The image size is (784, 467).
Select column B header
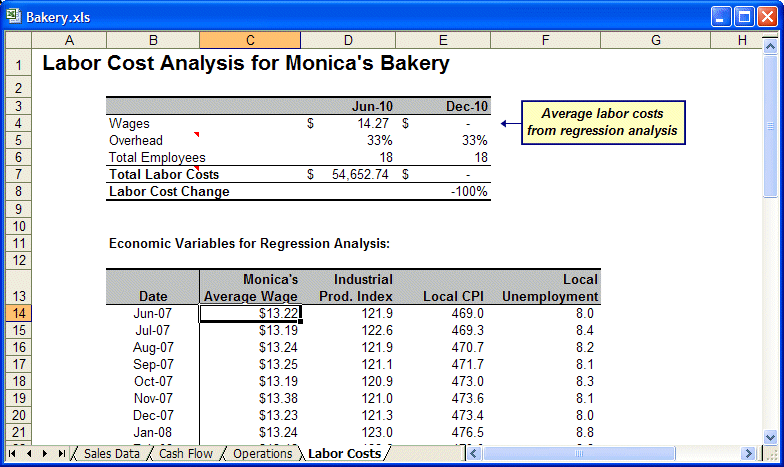click(x=153, y=40)
